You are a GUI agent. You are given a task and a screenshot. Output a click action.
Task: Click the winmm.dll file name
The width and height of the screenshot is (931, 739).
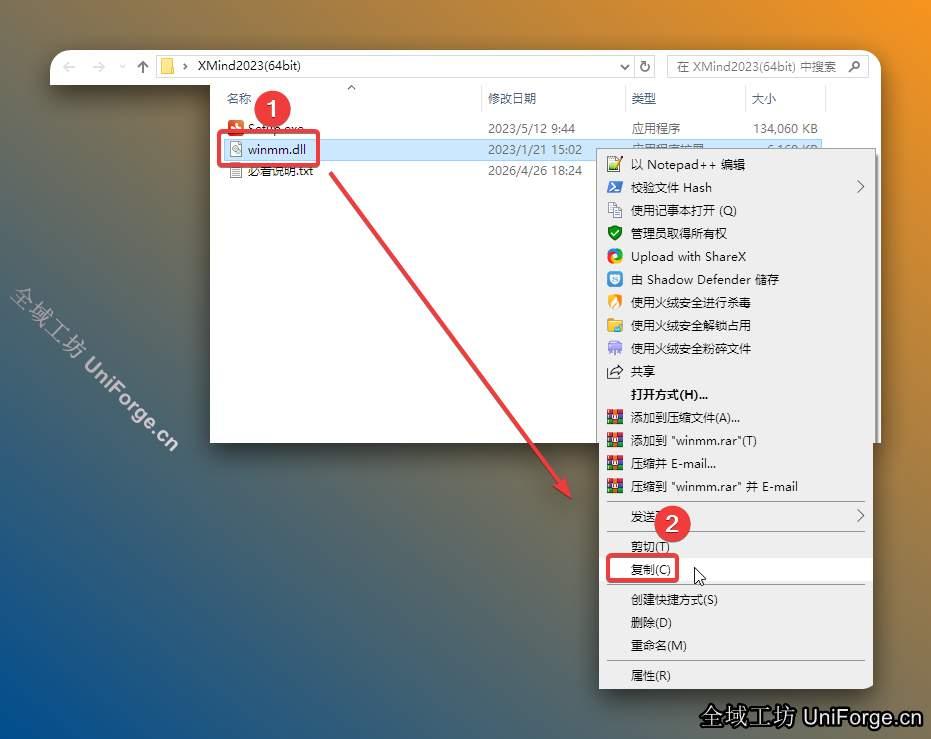pyautogui.click(x=277, y=150)
